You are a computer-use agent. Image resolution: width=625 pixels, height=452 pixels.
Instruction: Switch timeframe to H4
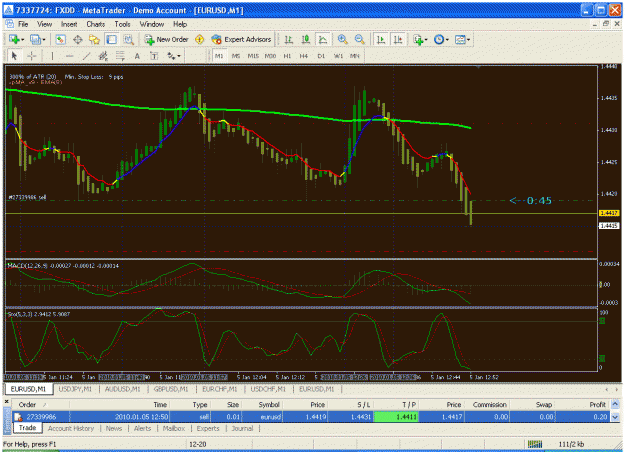[304, 56]
